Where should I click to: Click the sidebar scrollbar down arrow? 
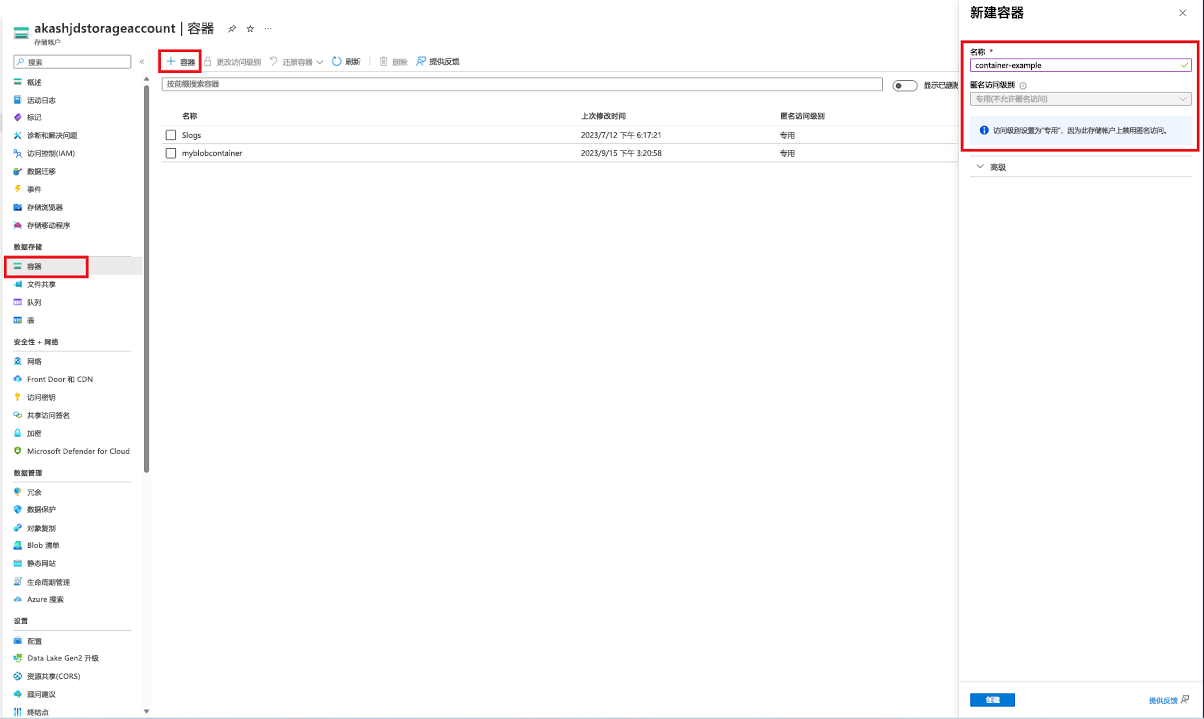[x=146, y=712]
